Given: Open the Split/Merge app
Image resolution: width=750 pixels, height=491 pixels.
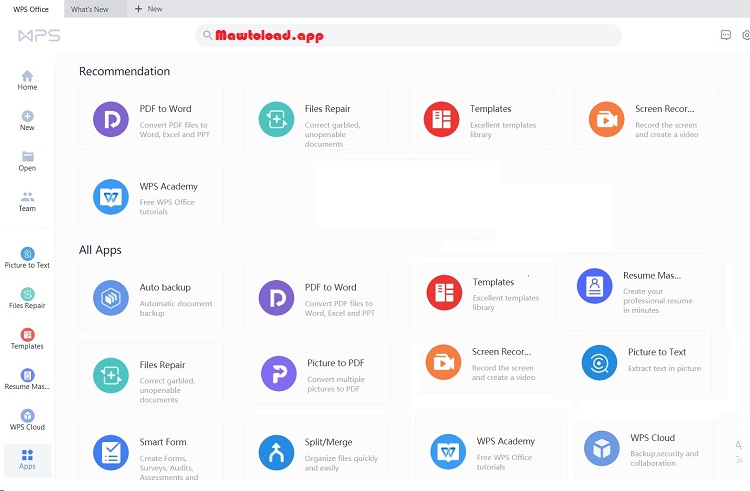Looking at the screenshot, I should 316,451.
